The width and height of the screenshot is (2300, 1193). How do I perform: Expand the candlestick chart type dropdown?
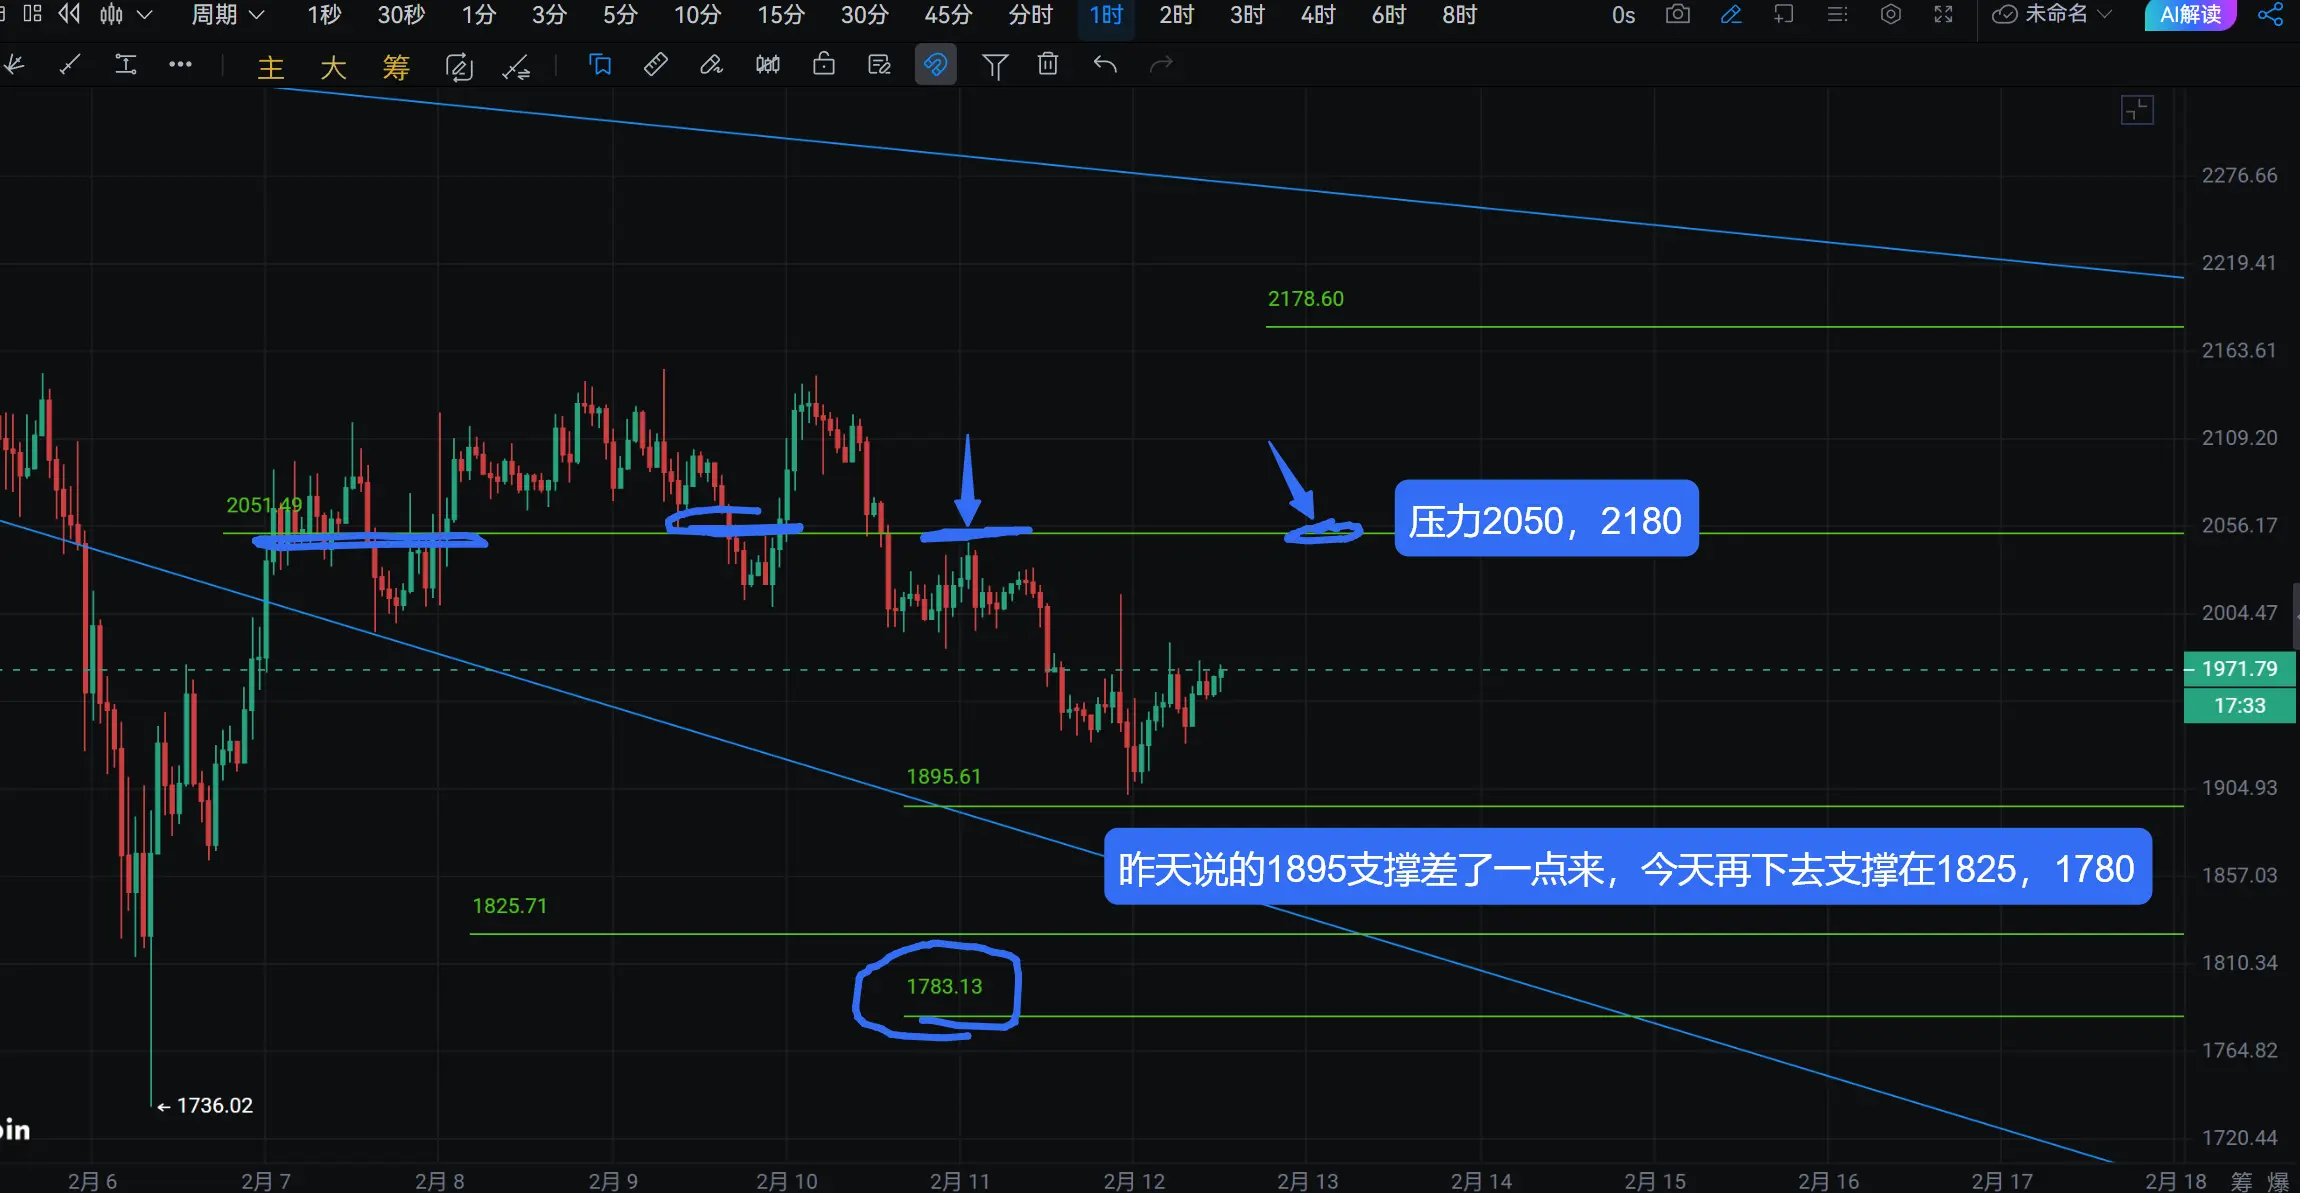(x=144, y=14)
